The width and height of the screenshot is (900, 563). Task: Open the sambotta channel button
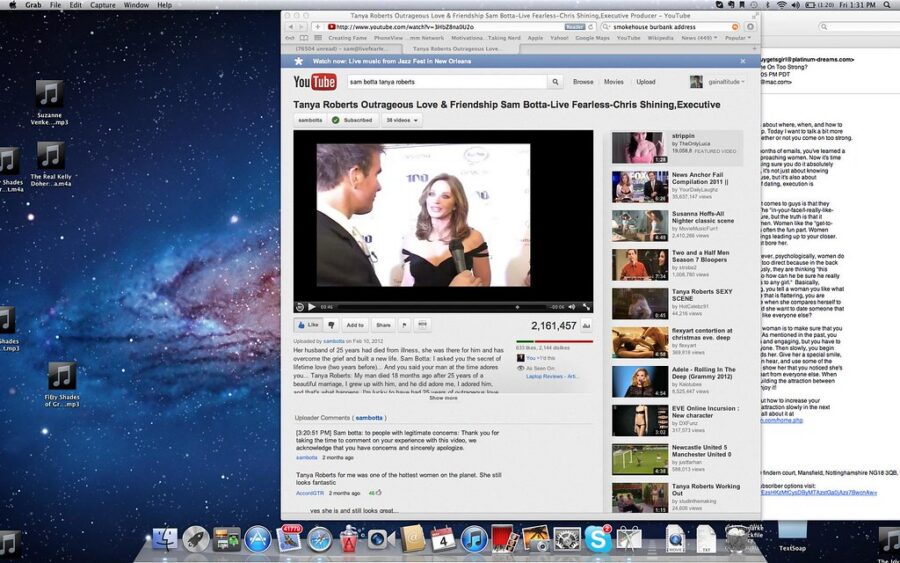(310, 120)
